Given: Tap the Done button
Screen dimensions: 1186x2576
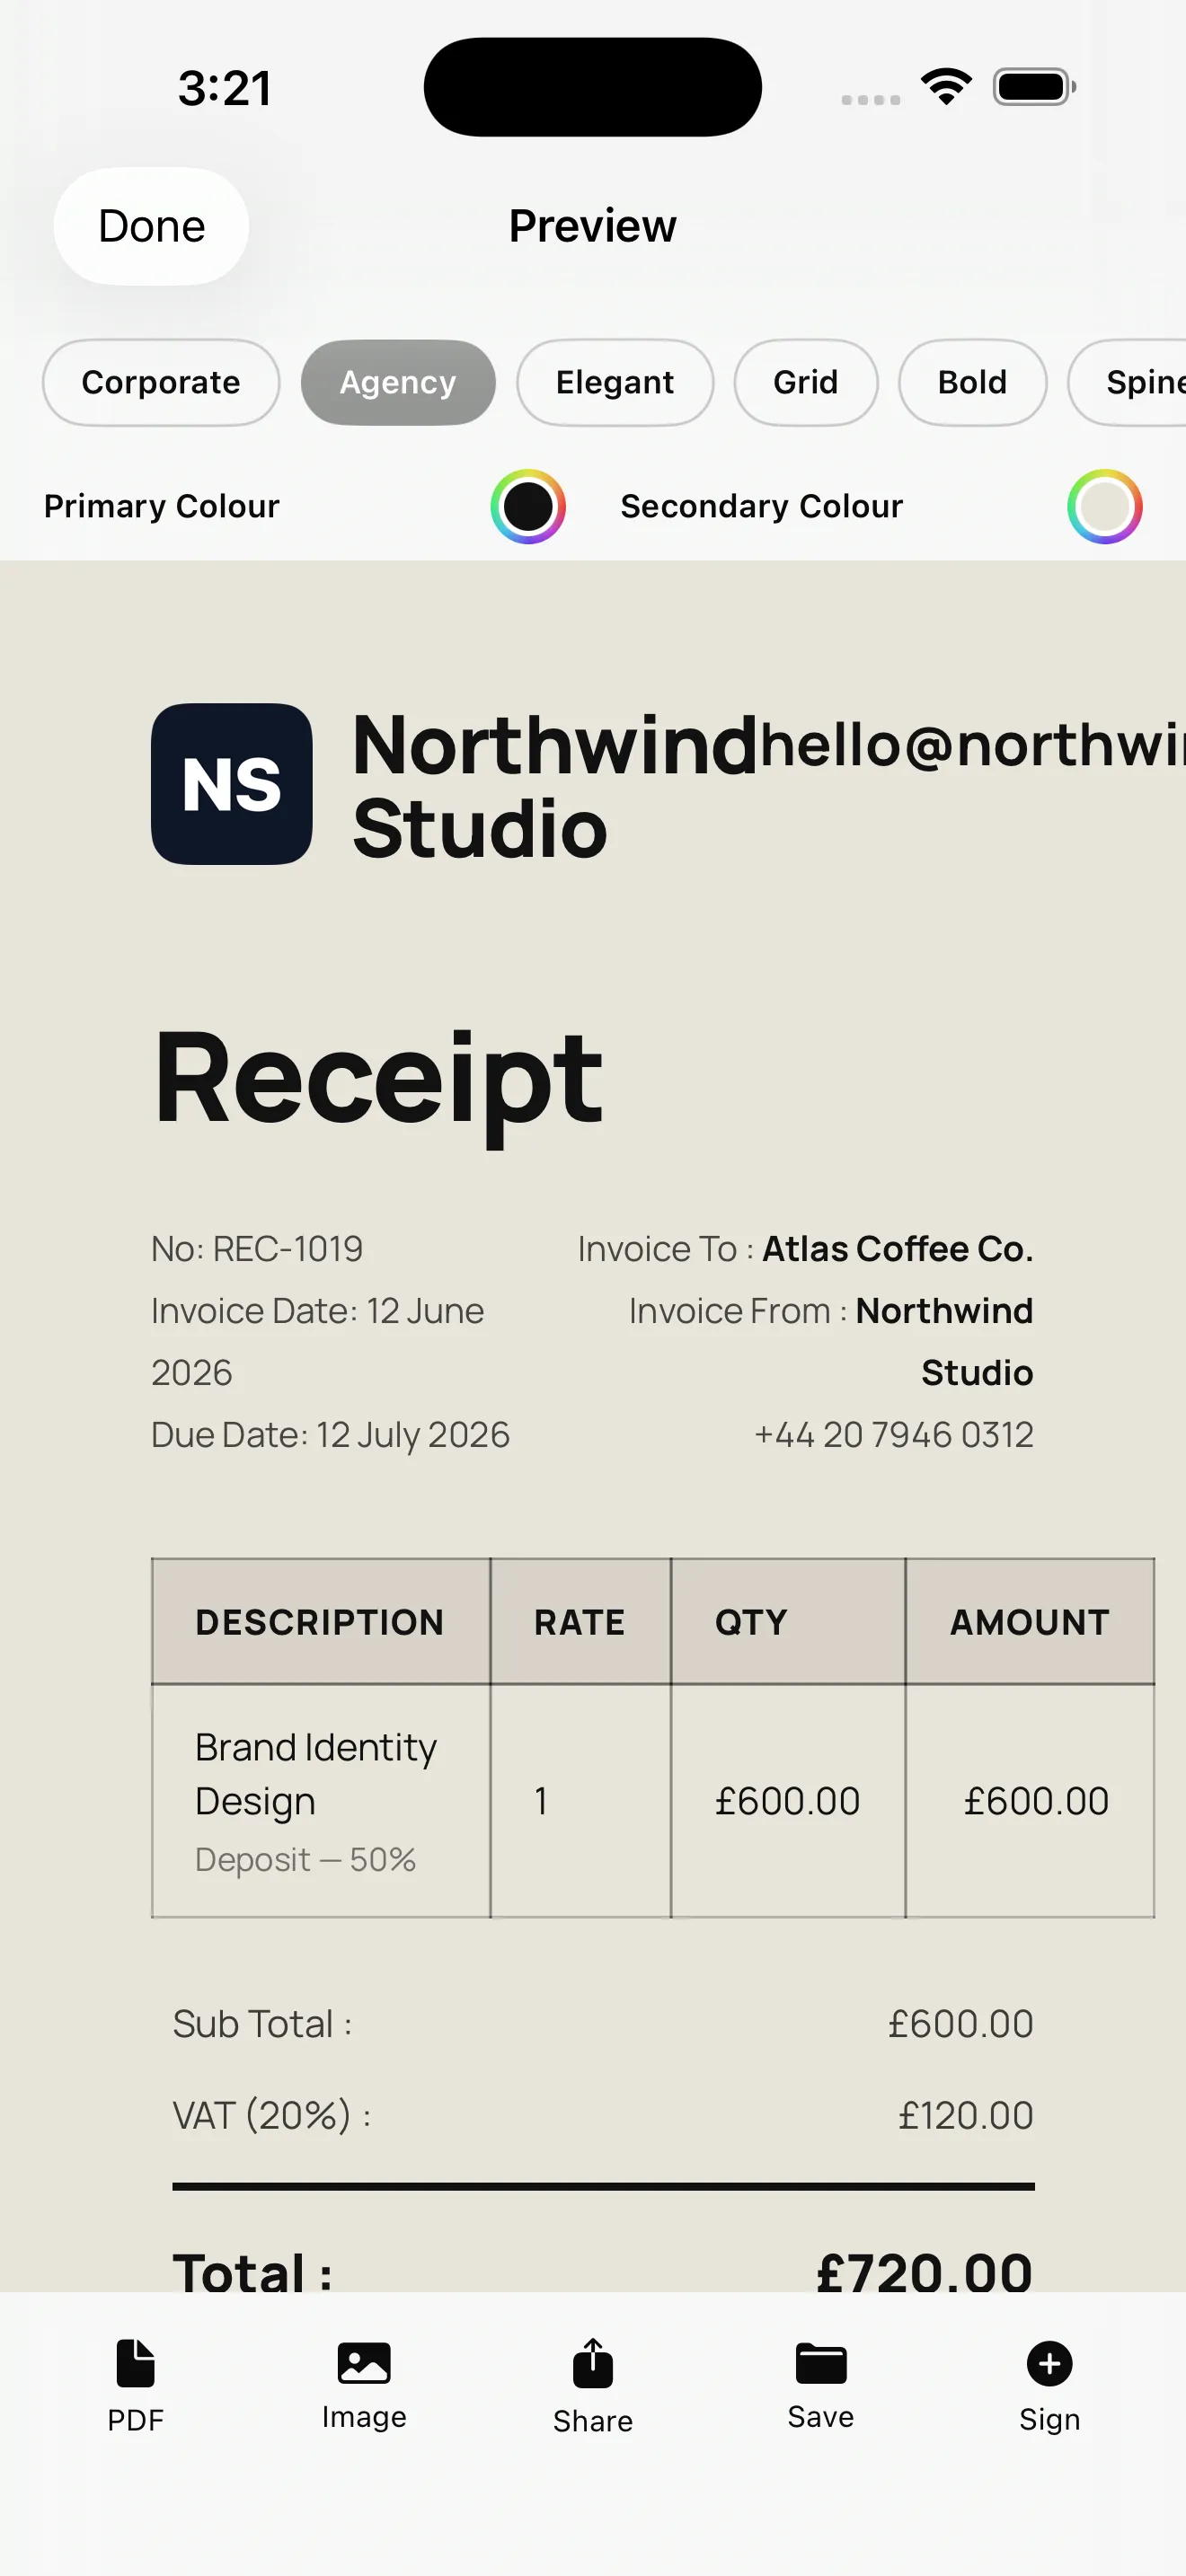Looking at the screenshot, I should click(x=151, y=226).
